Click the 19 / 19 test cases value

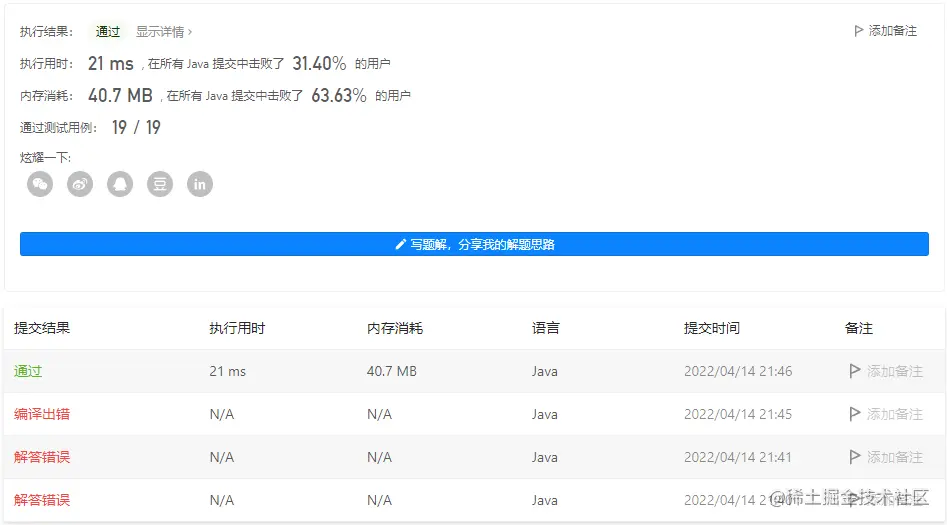coord(136,127)
